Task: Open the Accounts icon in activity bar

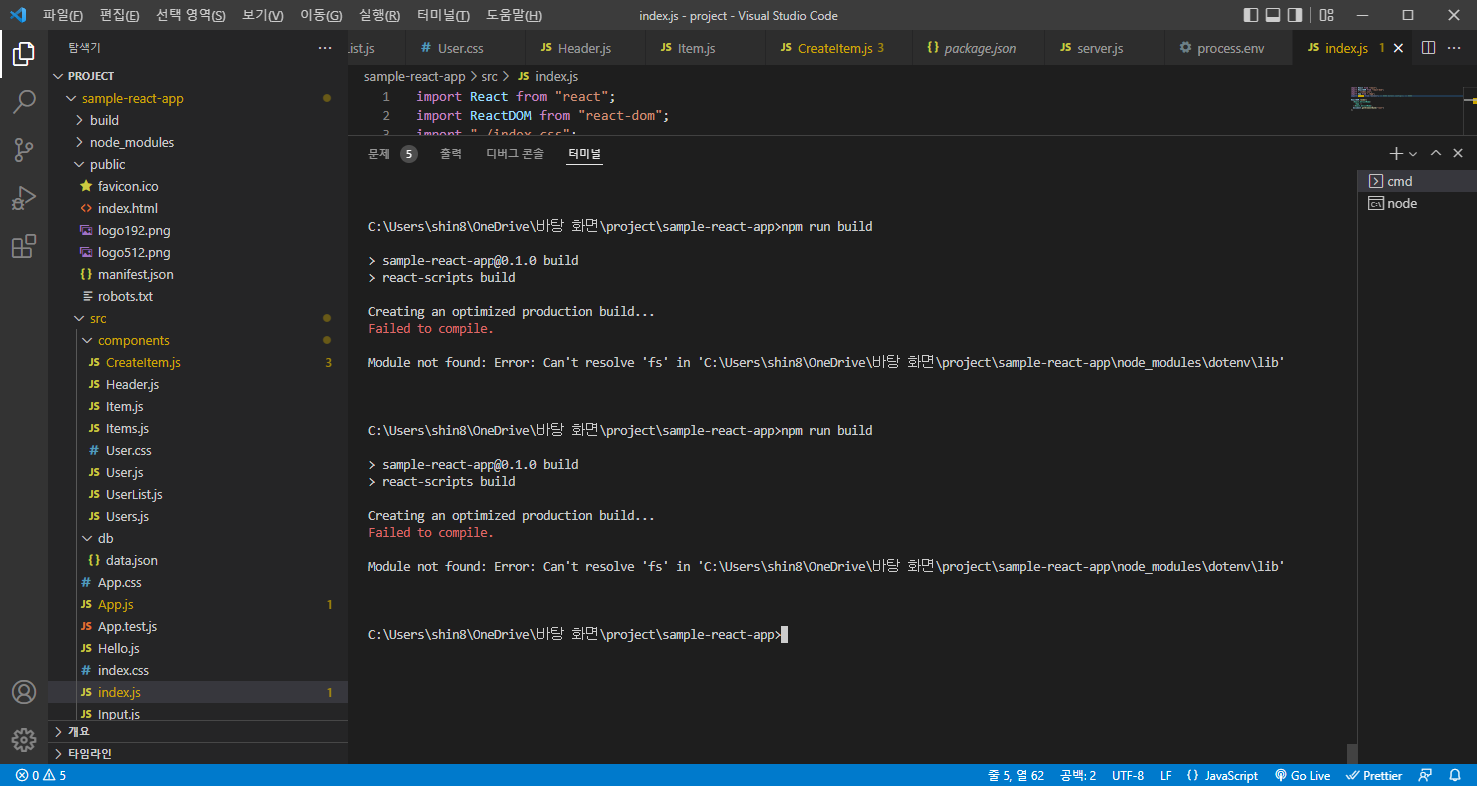Action: [24, 692]
